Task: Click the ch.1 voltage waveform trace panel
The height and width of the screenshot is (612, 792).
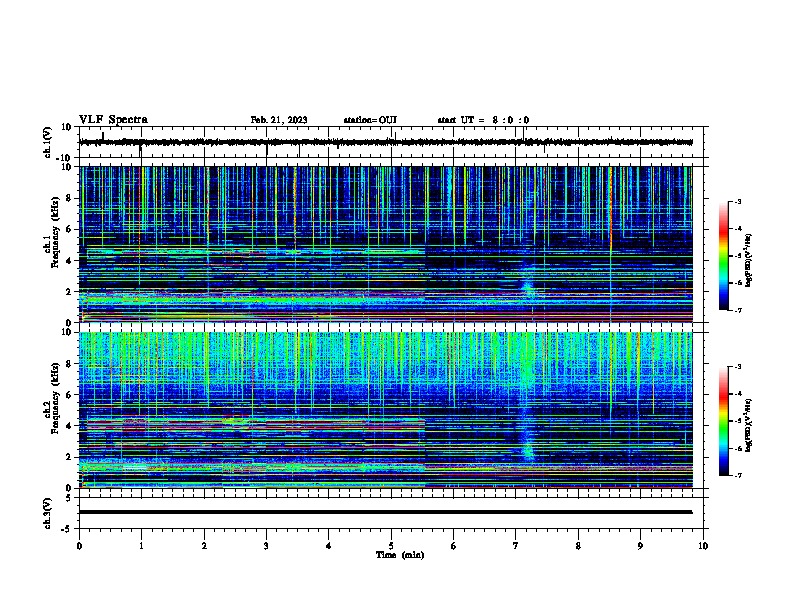Action: 391,142
